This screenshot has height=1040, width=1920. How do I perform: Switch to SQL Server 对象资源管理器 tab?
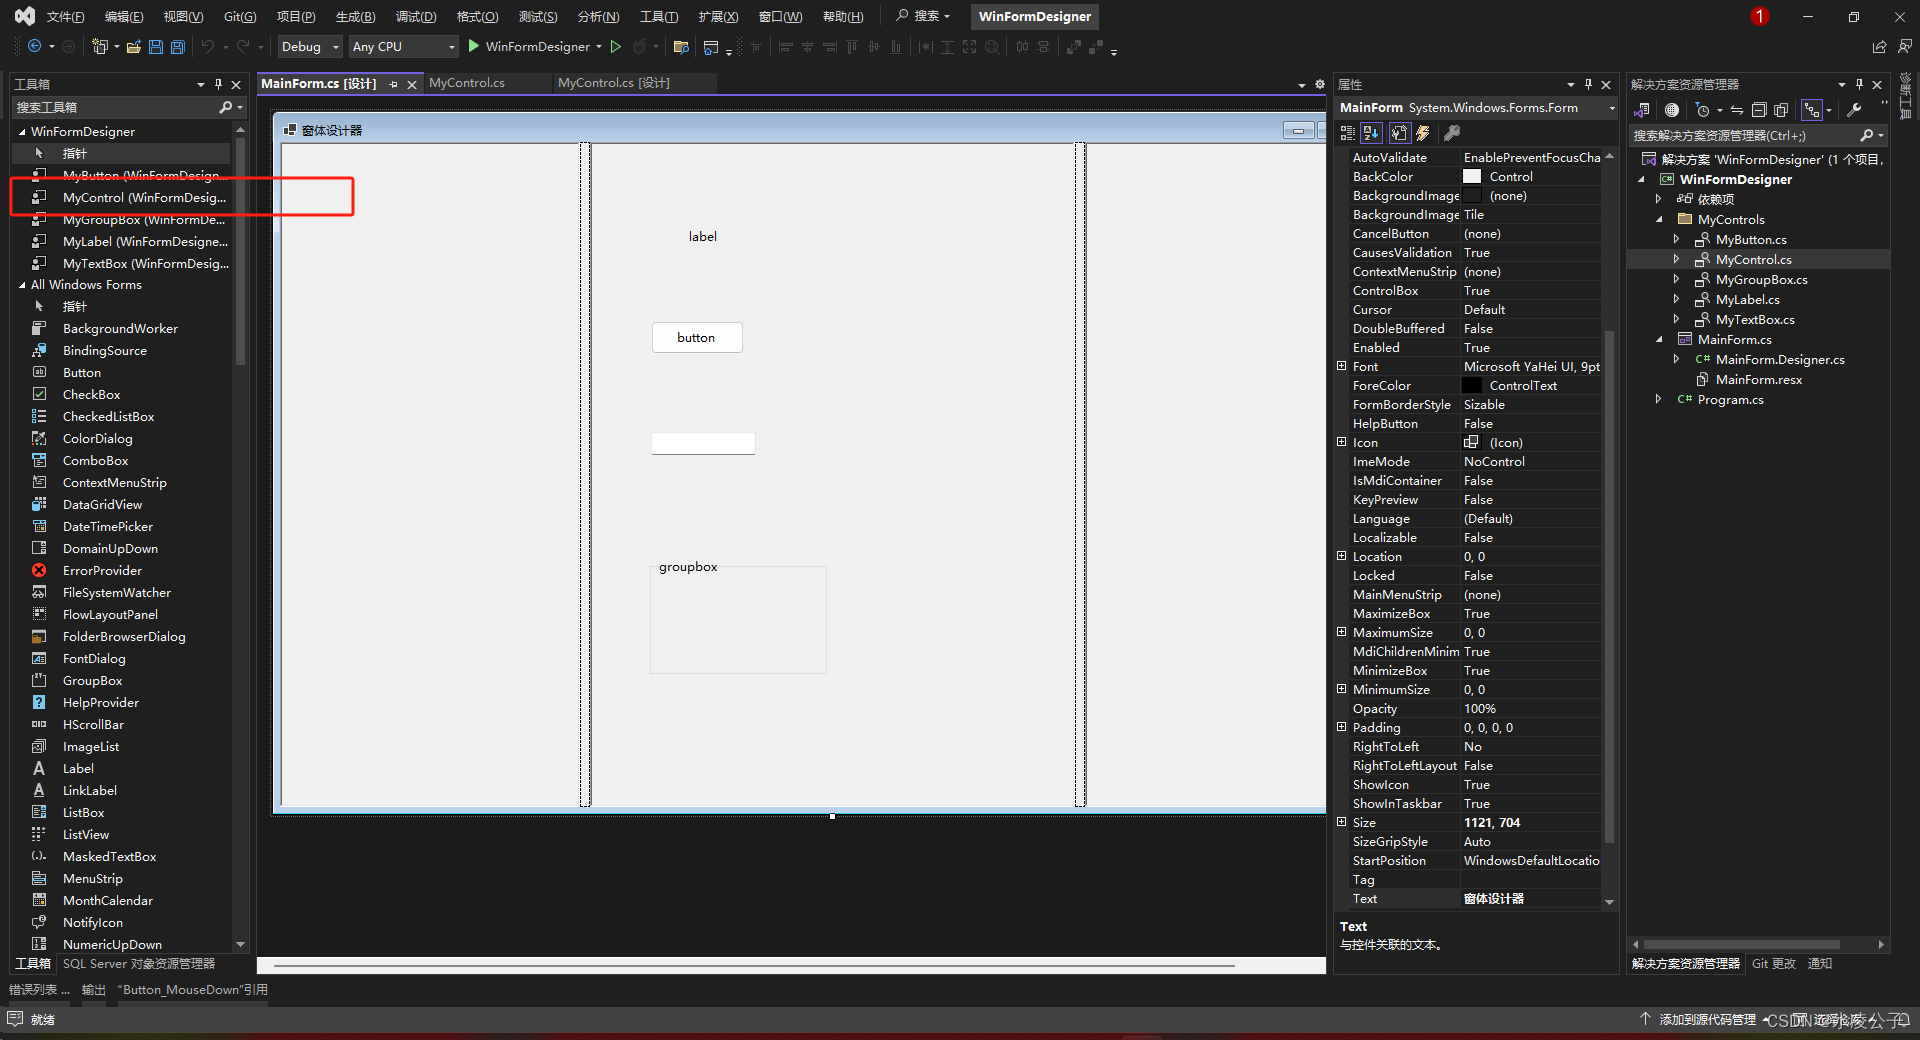139,964
